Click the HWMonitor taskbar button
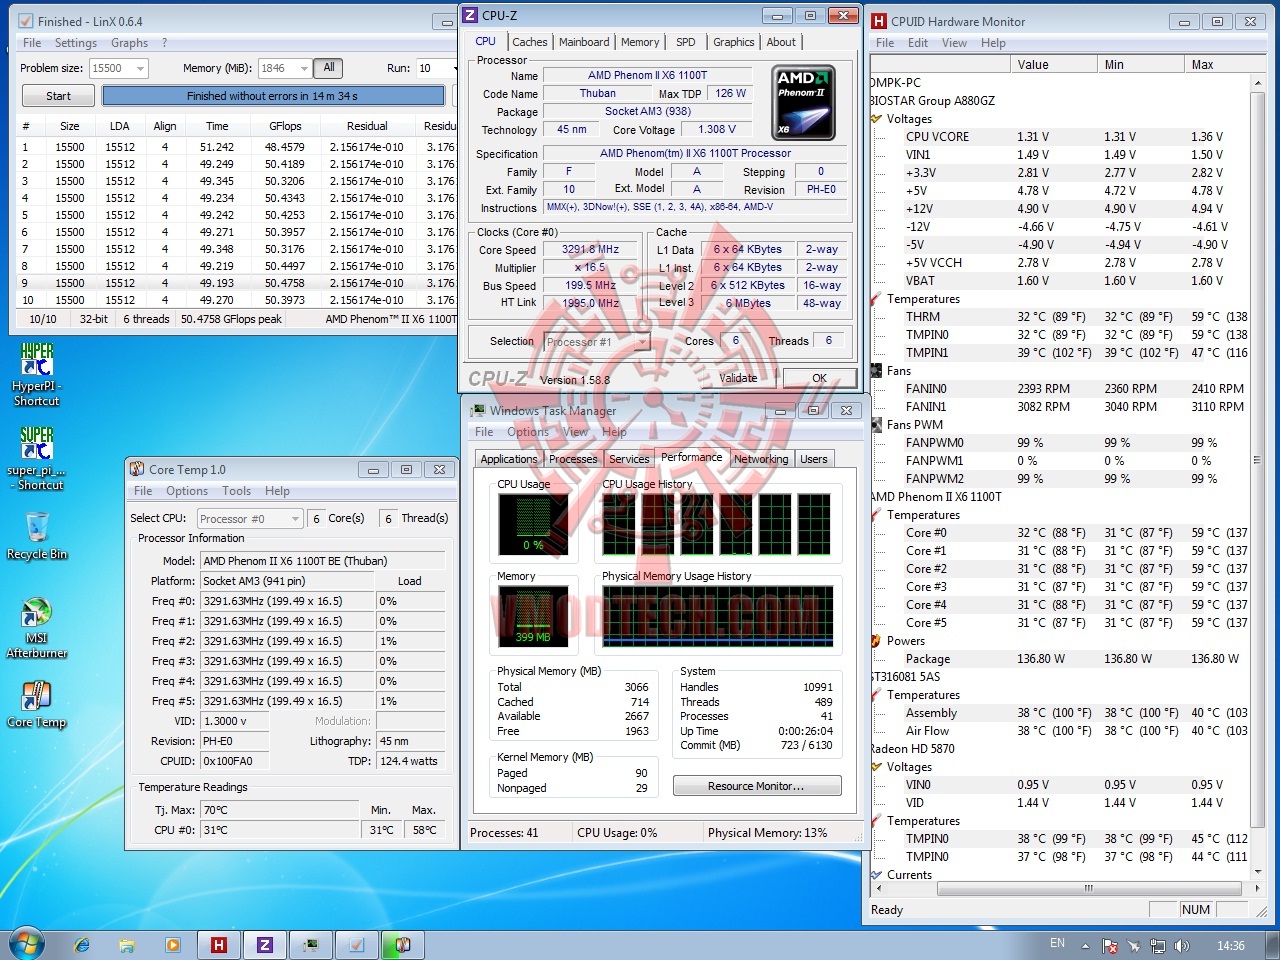 pos(218,944)
